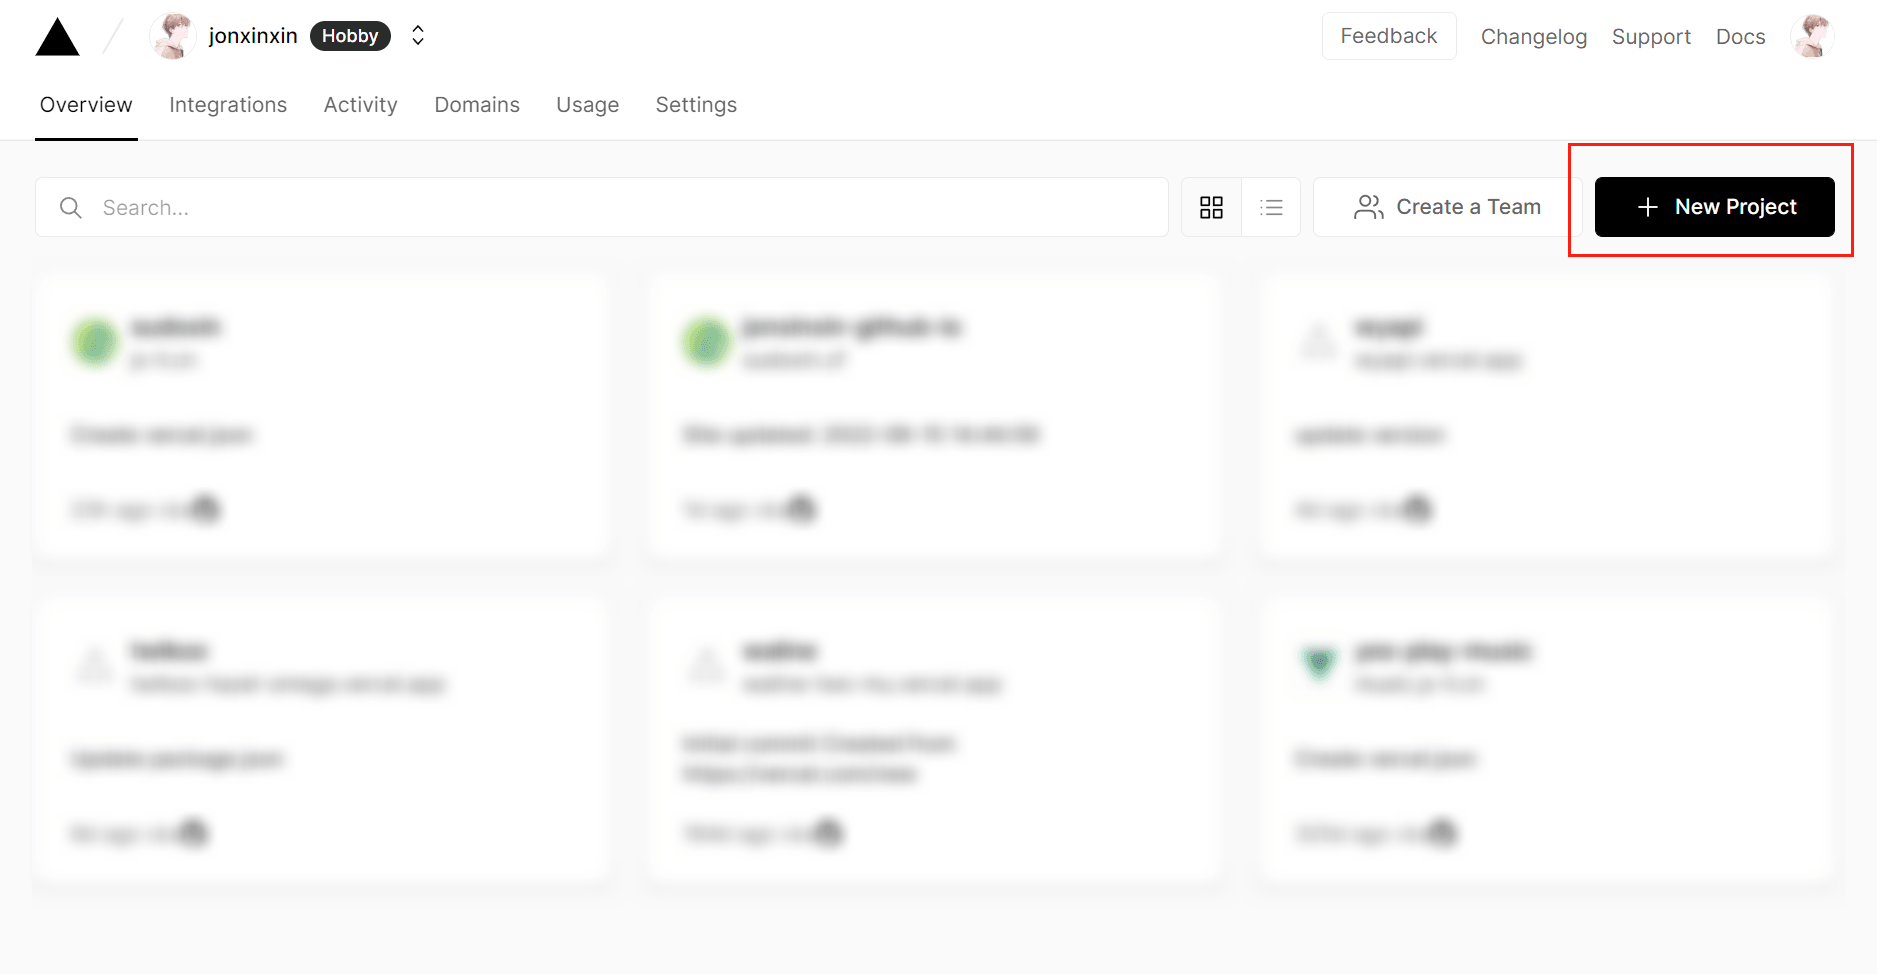
Task: Click the plus icon in New Project
Action: coord(1647,207)
